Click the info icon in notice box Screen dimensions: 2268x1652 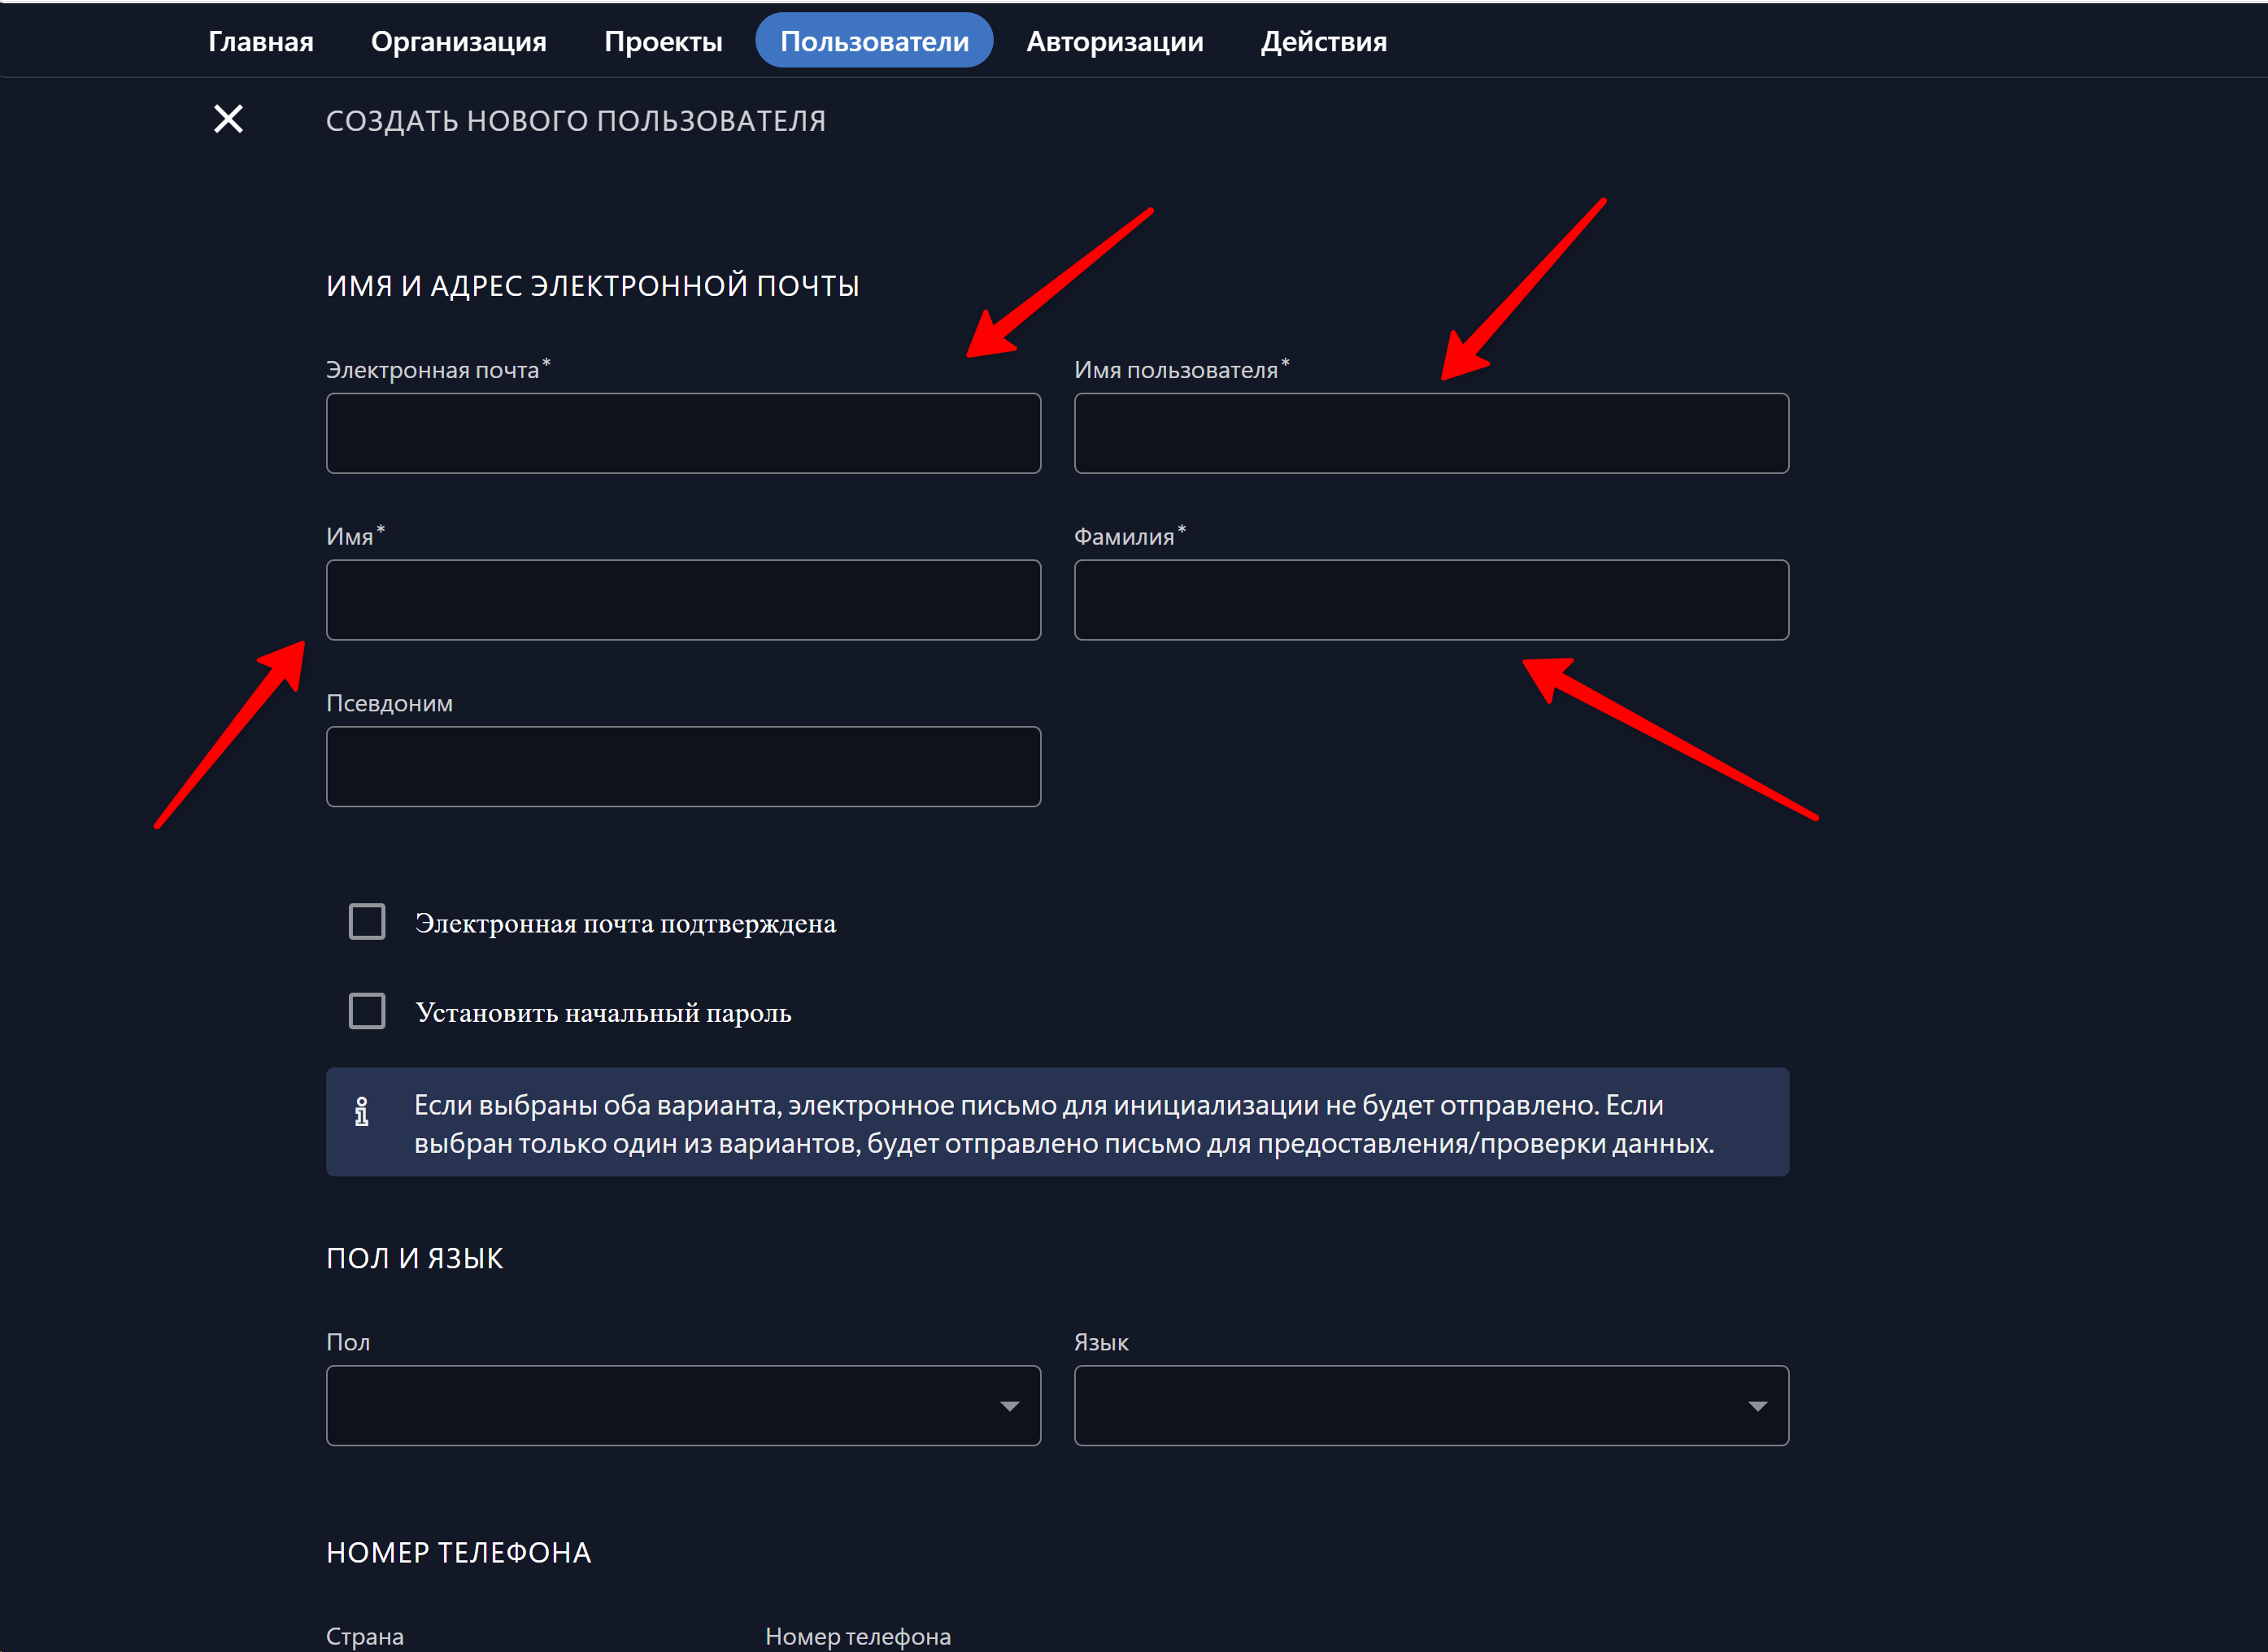[362, 1111]
